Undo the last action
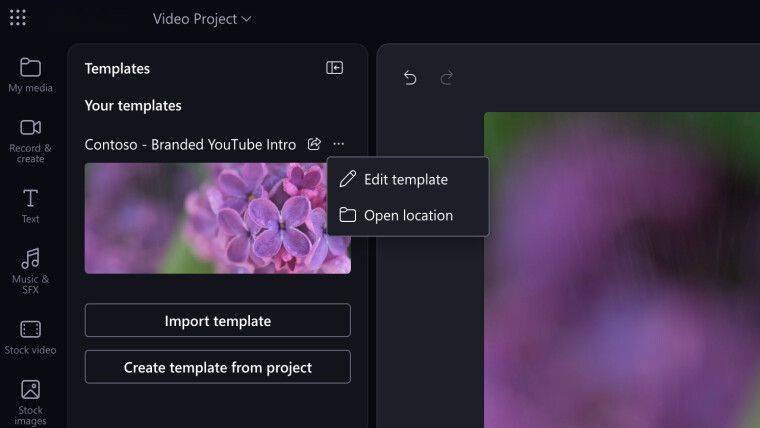Screen dimensions: 760x428 click(410, 78)
